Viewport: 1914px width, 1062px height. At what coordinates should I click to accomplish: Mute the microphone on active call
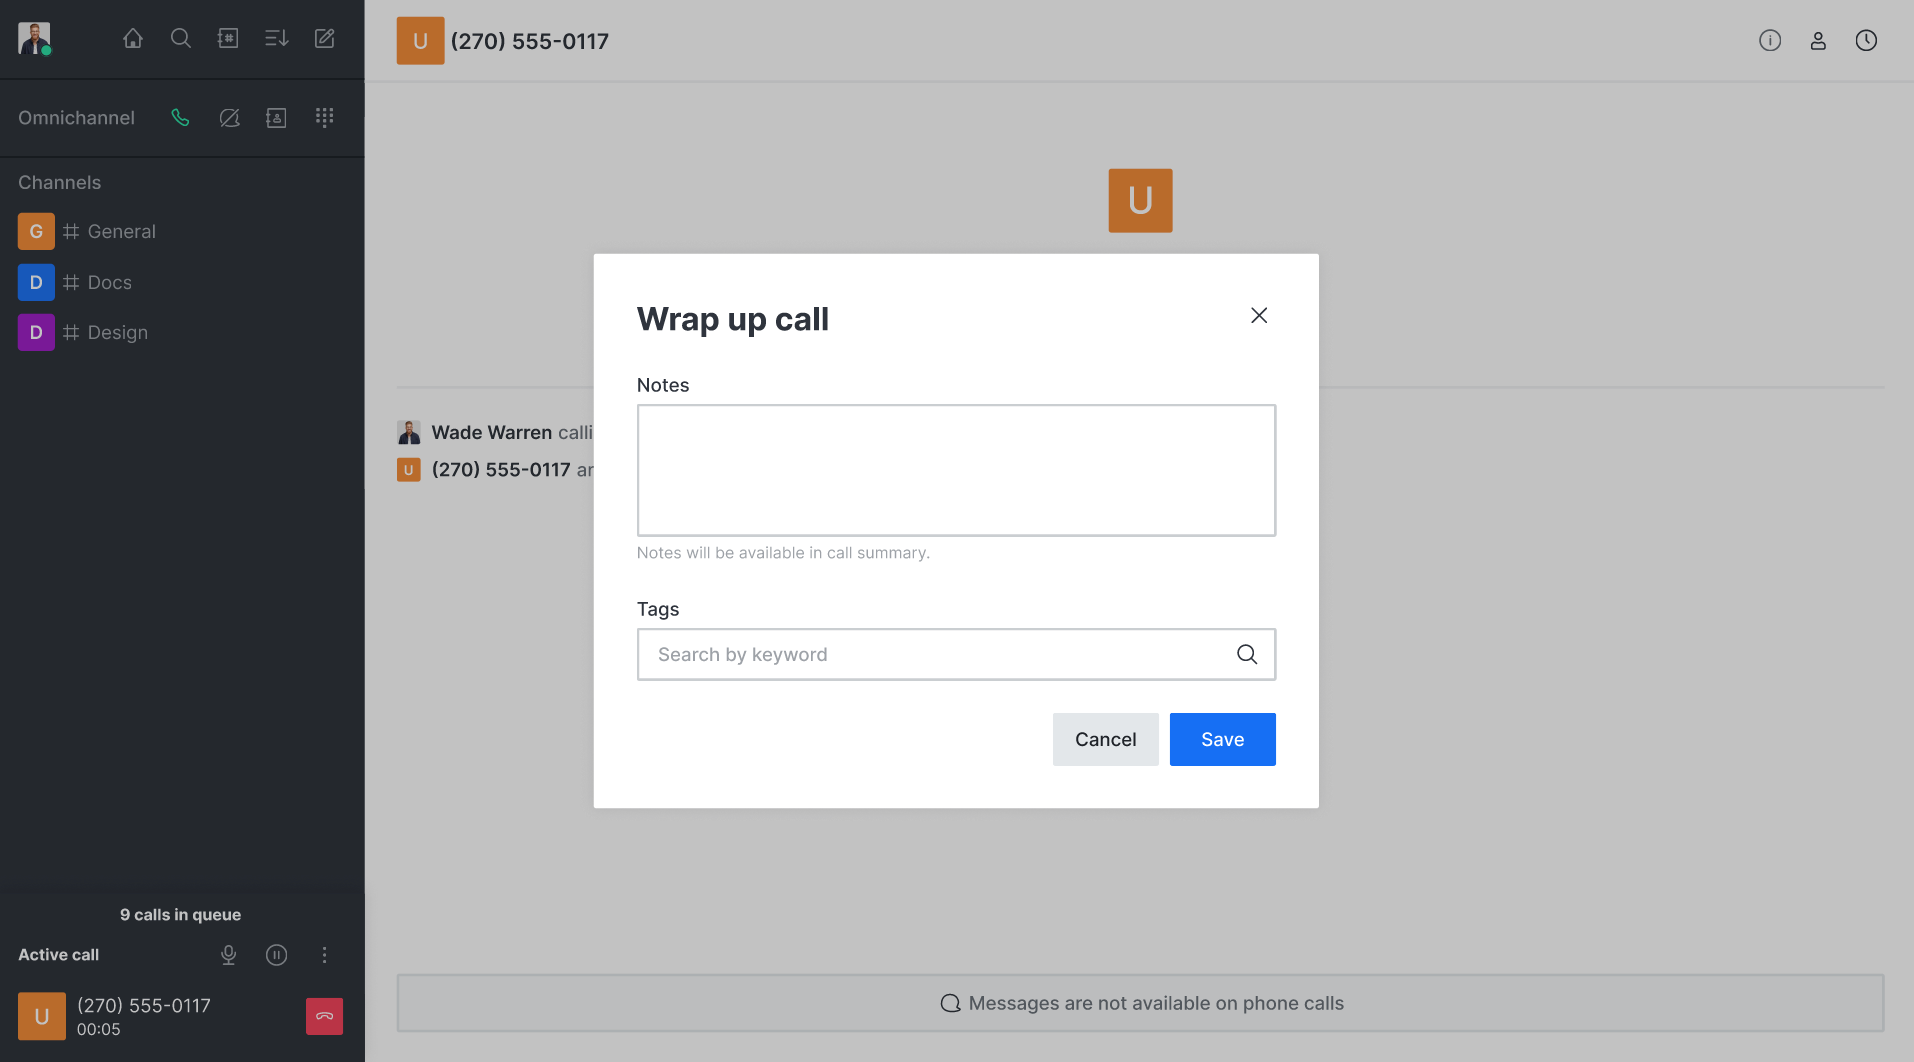(229, 955)
